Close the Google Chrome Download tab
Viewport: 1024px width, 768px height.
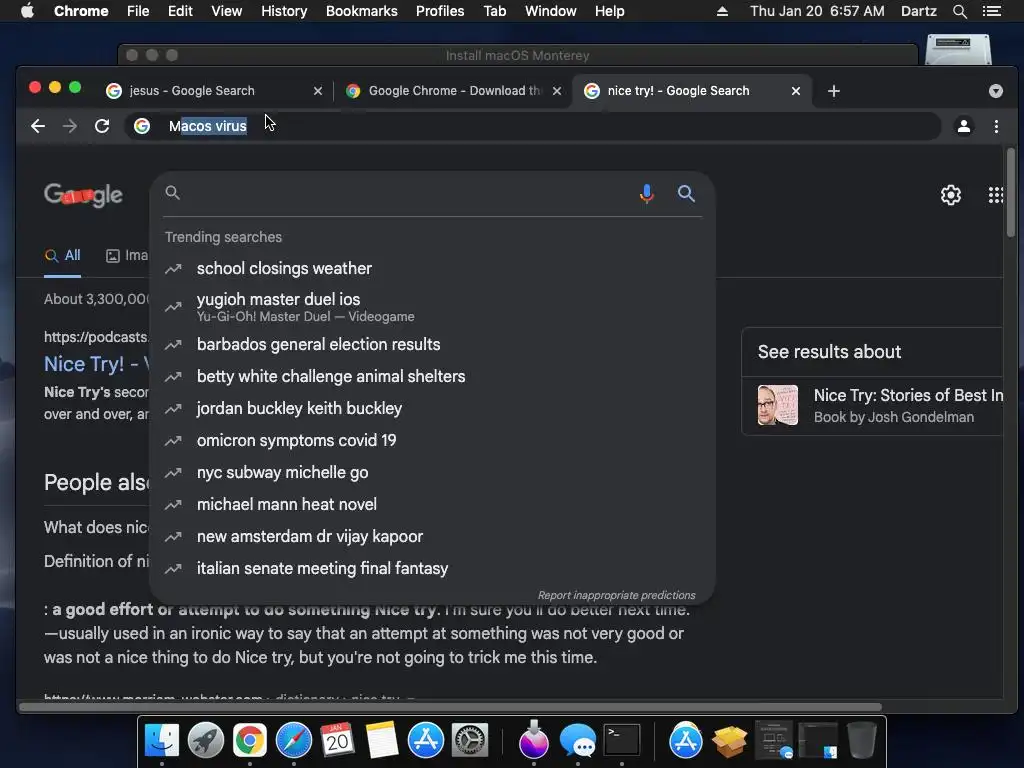pos(556,91)
